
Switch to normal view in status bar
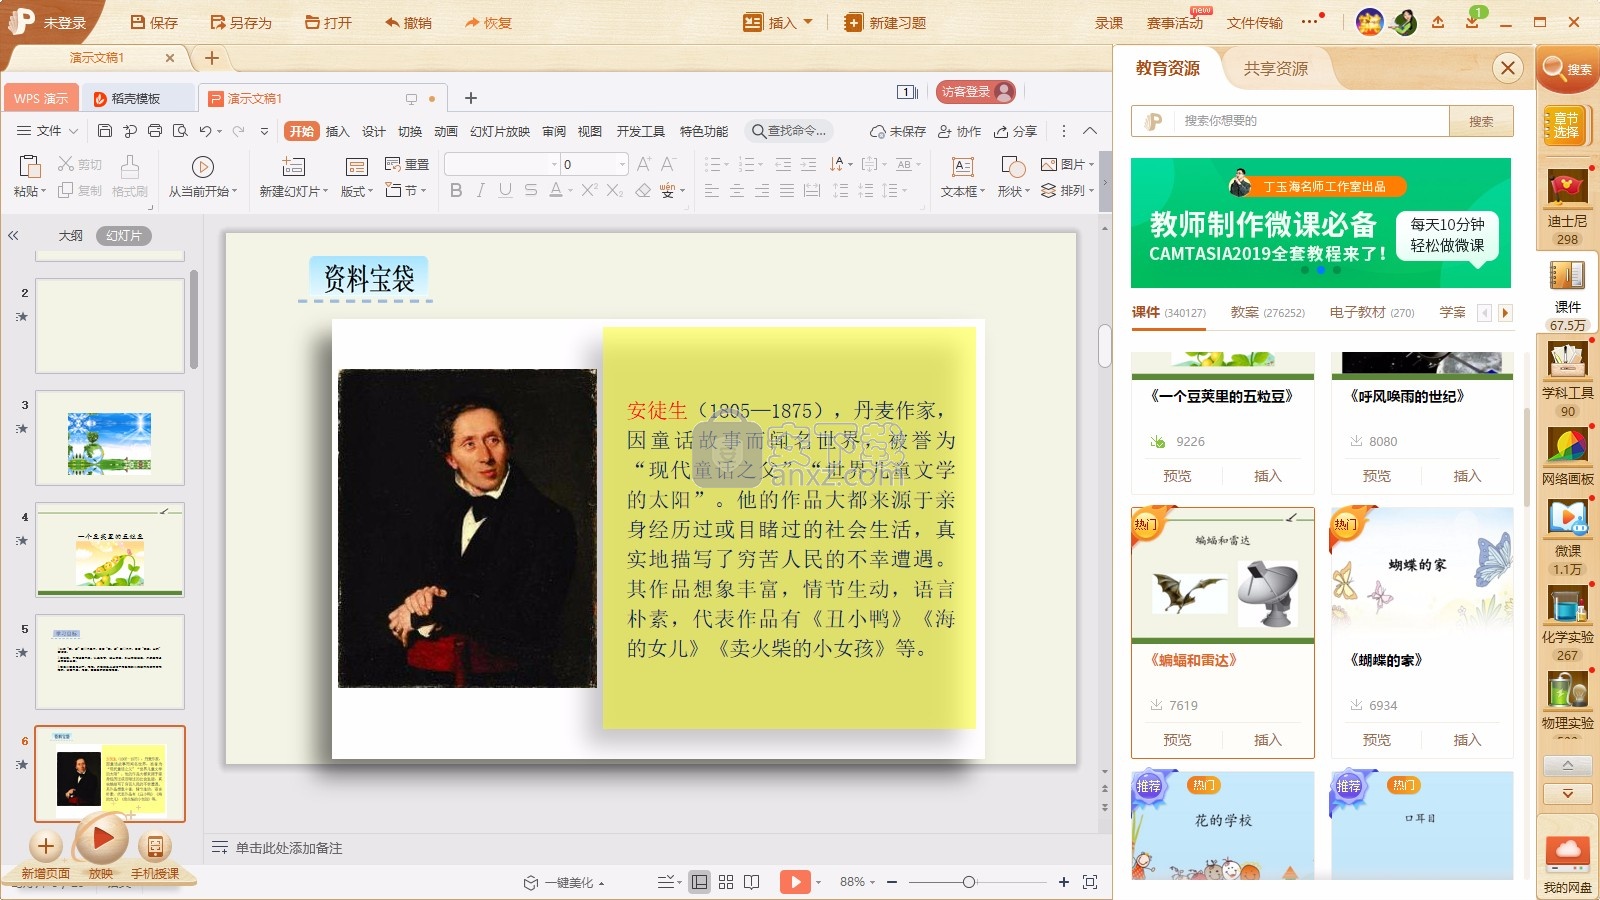700,882
